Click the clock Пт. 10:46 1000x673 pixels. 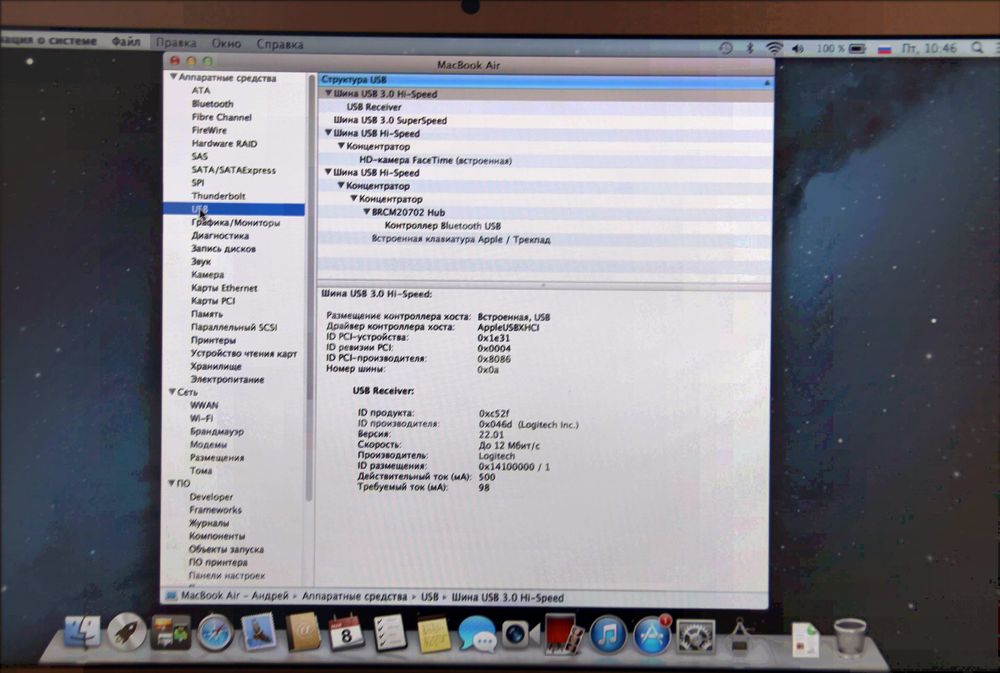pyautogui.click(x=929, y=48)
